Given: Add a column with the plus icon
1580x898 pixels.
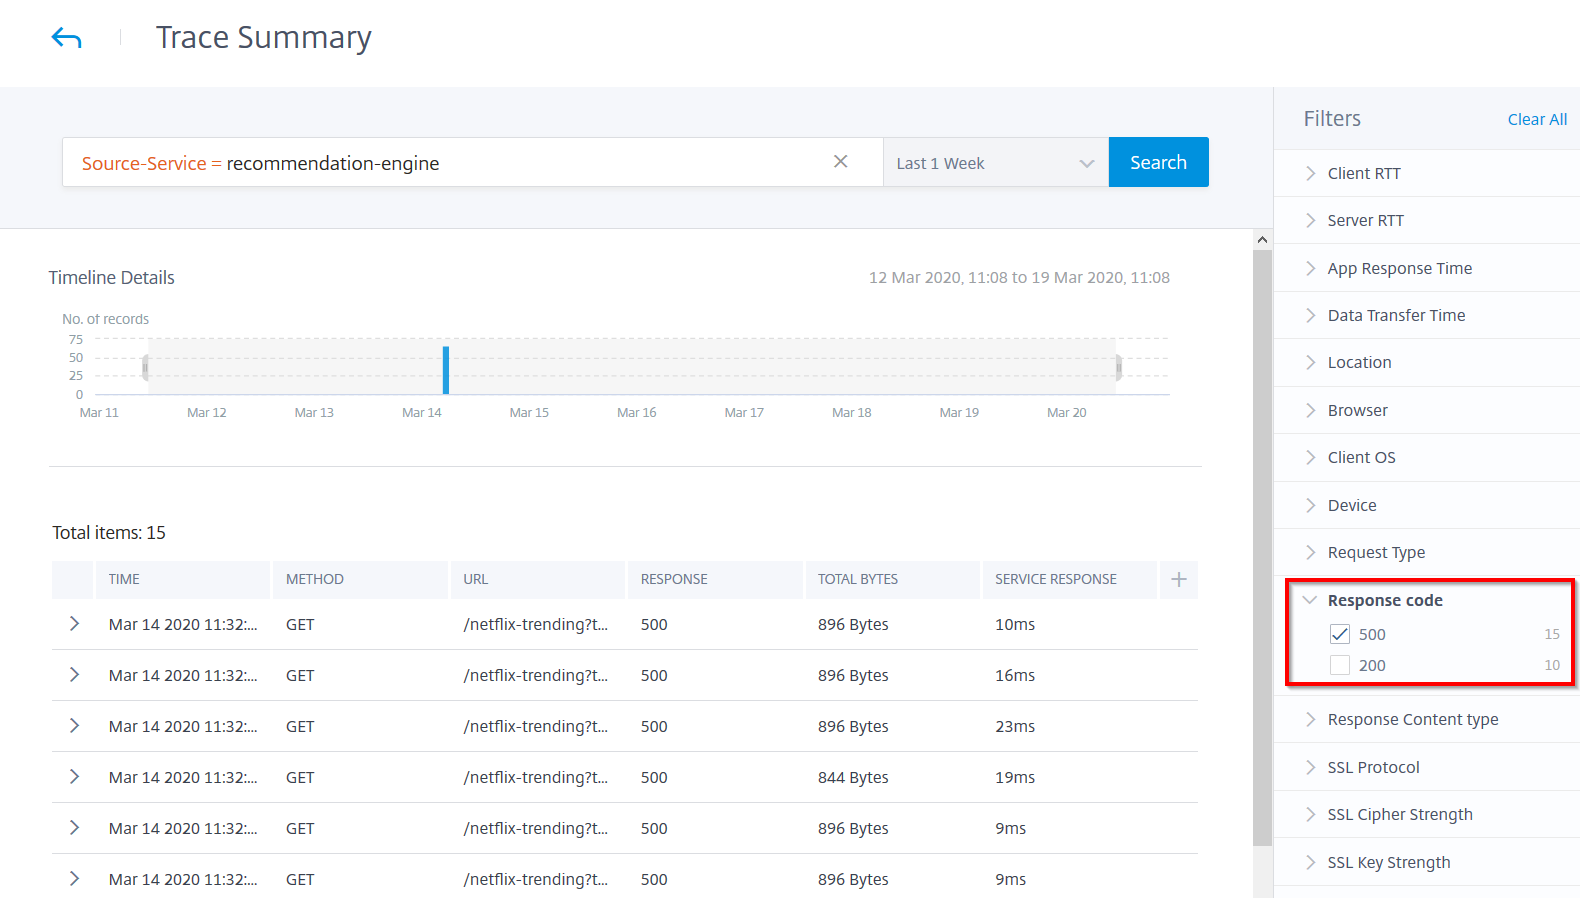Looking at the screenshot, I should (1179, 580).
